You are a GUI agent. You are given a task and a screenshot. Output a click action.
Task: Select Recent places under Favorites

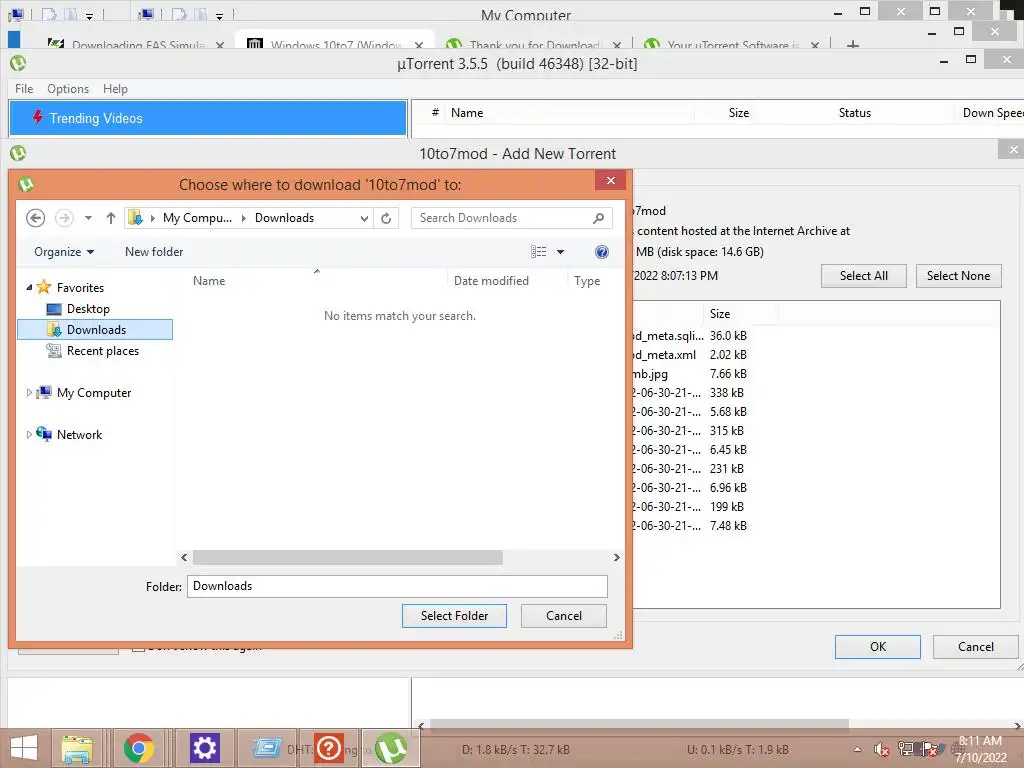click(x=103, y=351)
